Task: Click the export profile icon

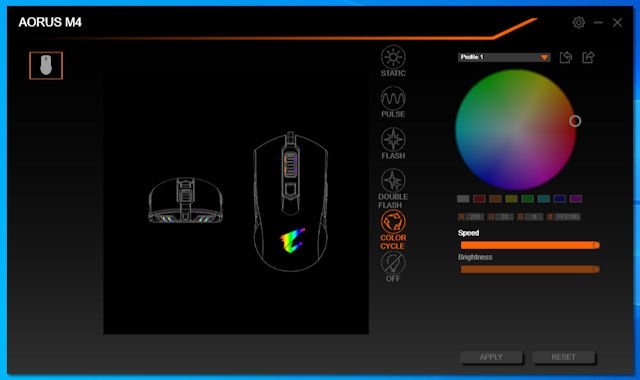Action: (588, 57)
